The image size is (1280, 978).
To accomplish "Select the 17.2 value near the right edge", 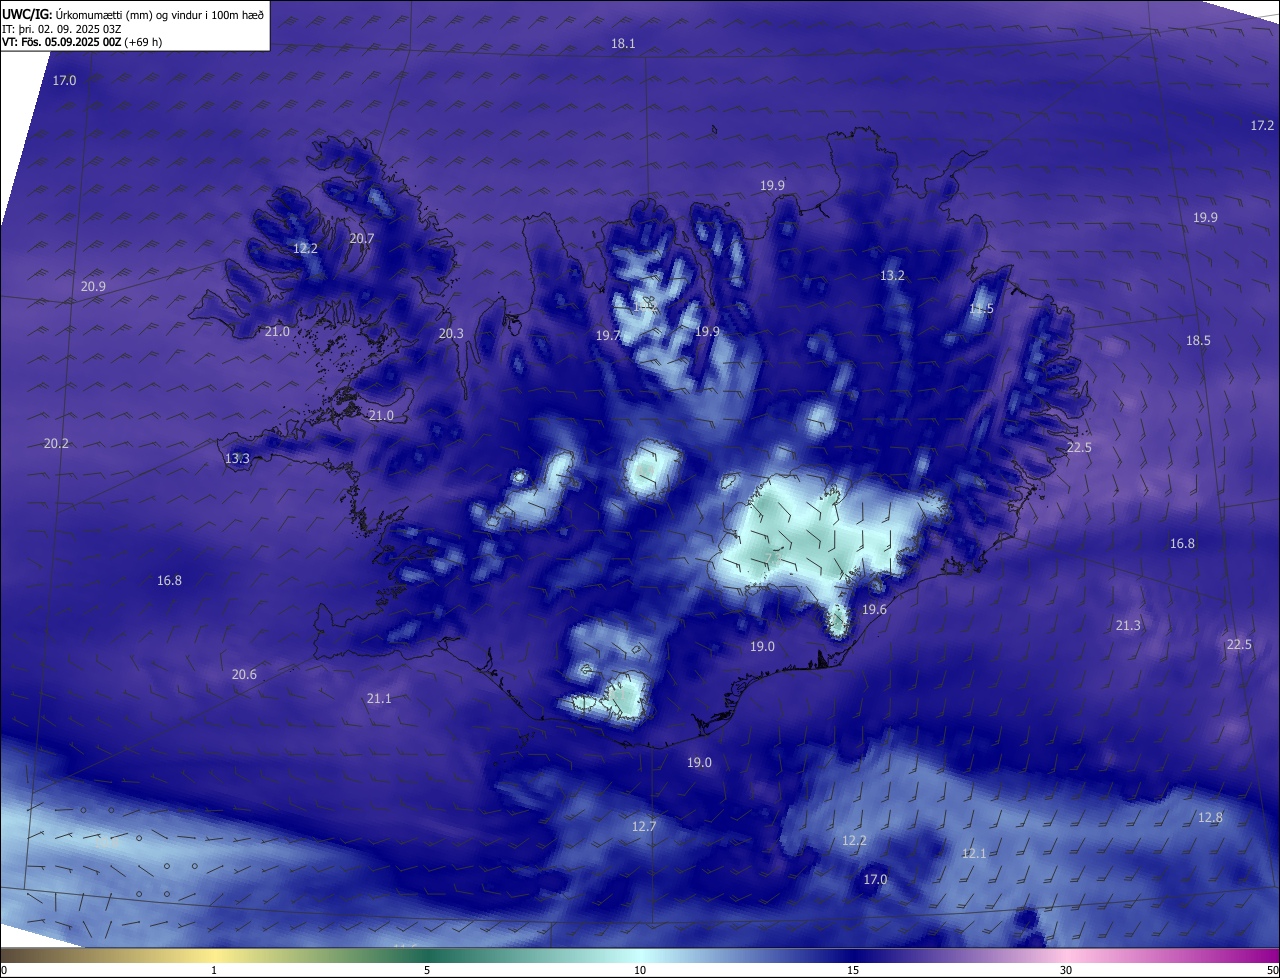I will 1262,125.
